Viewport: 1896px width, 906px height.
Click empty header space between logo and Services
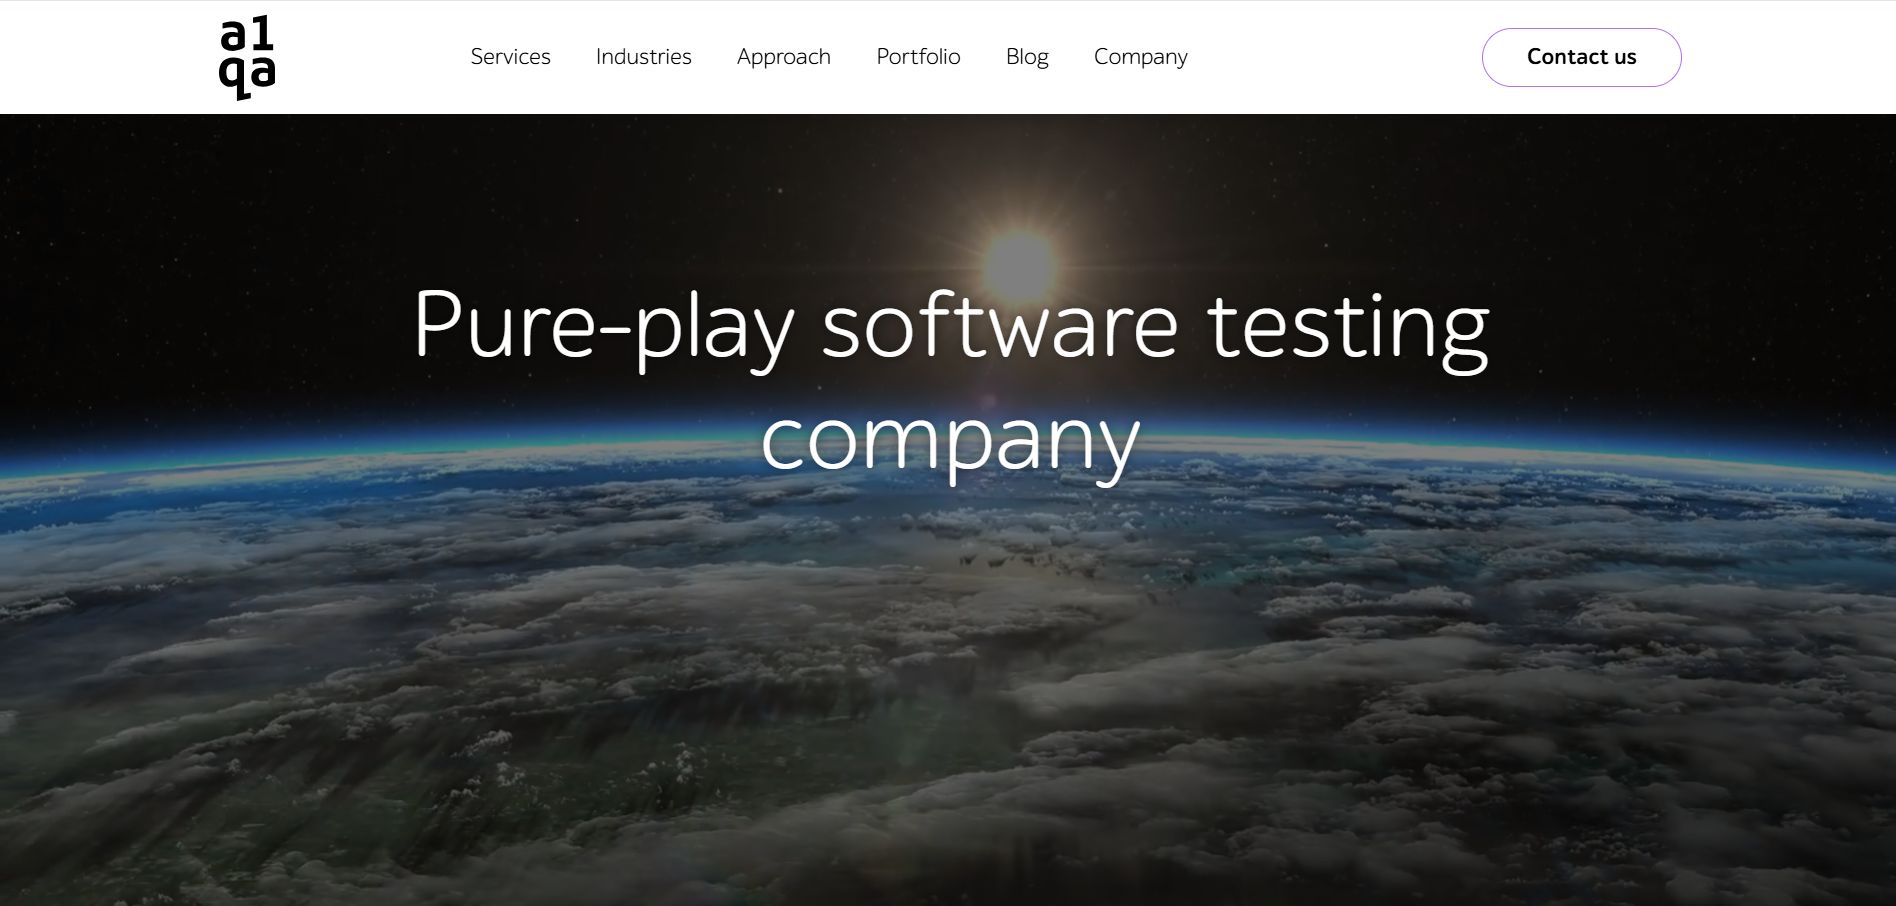coord(370,57)
